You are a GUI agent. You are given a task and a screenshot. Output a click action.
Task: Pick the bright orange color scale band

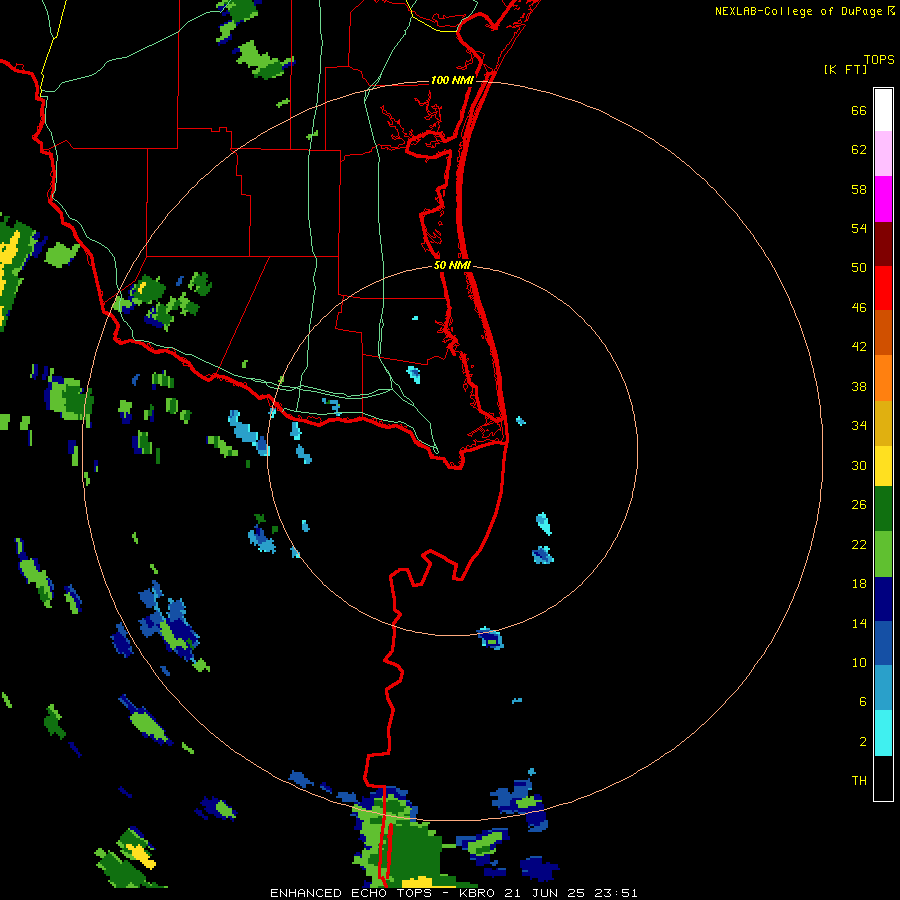(883, 378)
